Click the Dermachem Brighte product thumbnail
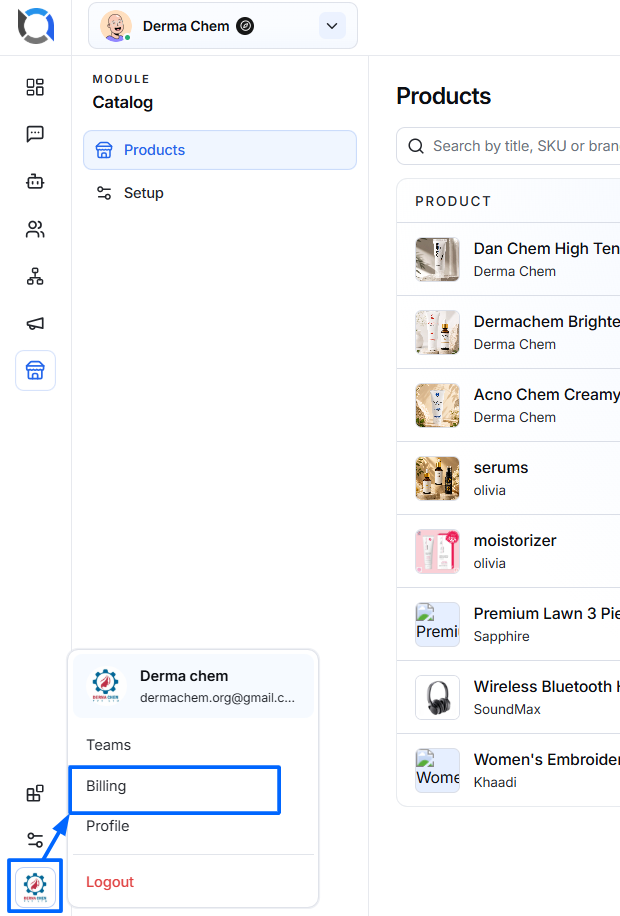 (437, 332)
